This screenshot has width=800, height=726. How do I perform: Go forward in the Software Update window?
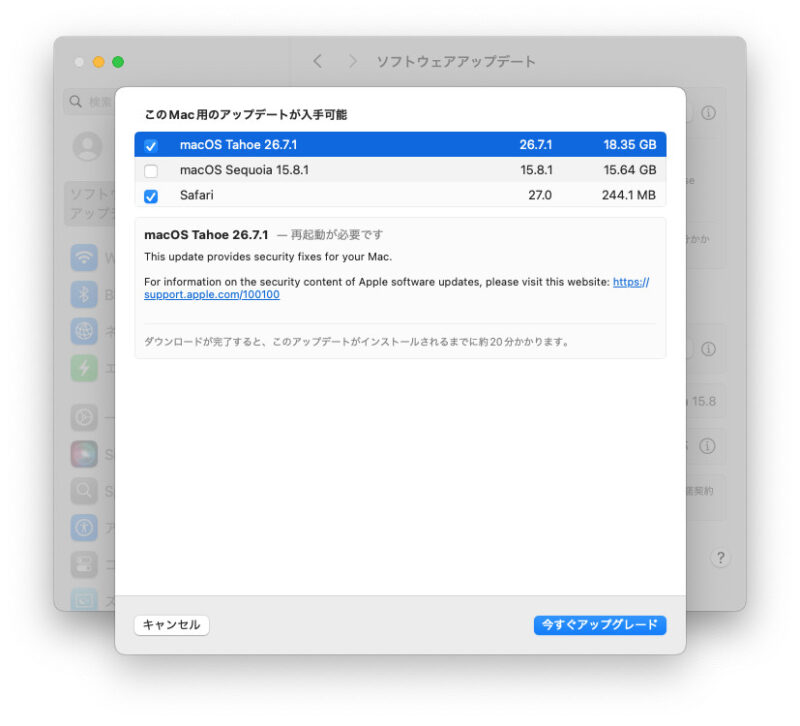click(352, 62)
